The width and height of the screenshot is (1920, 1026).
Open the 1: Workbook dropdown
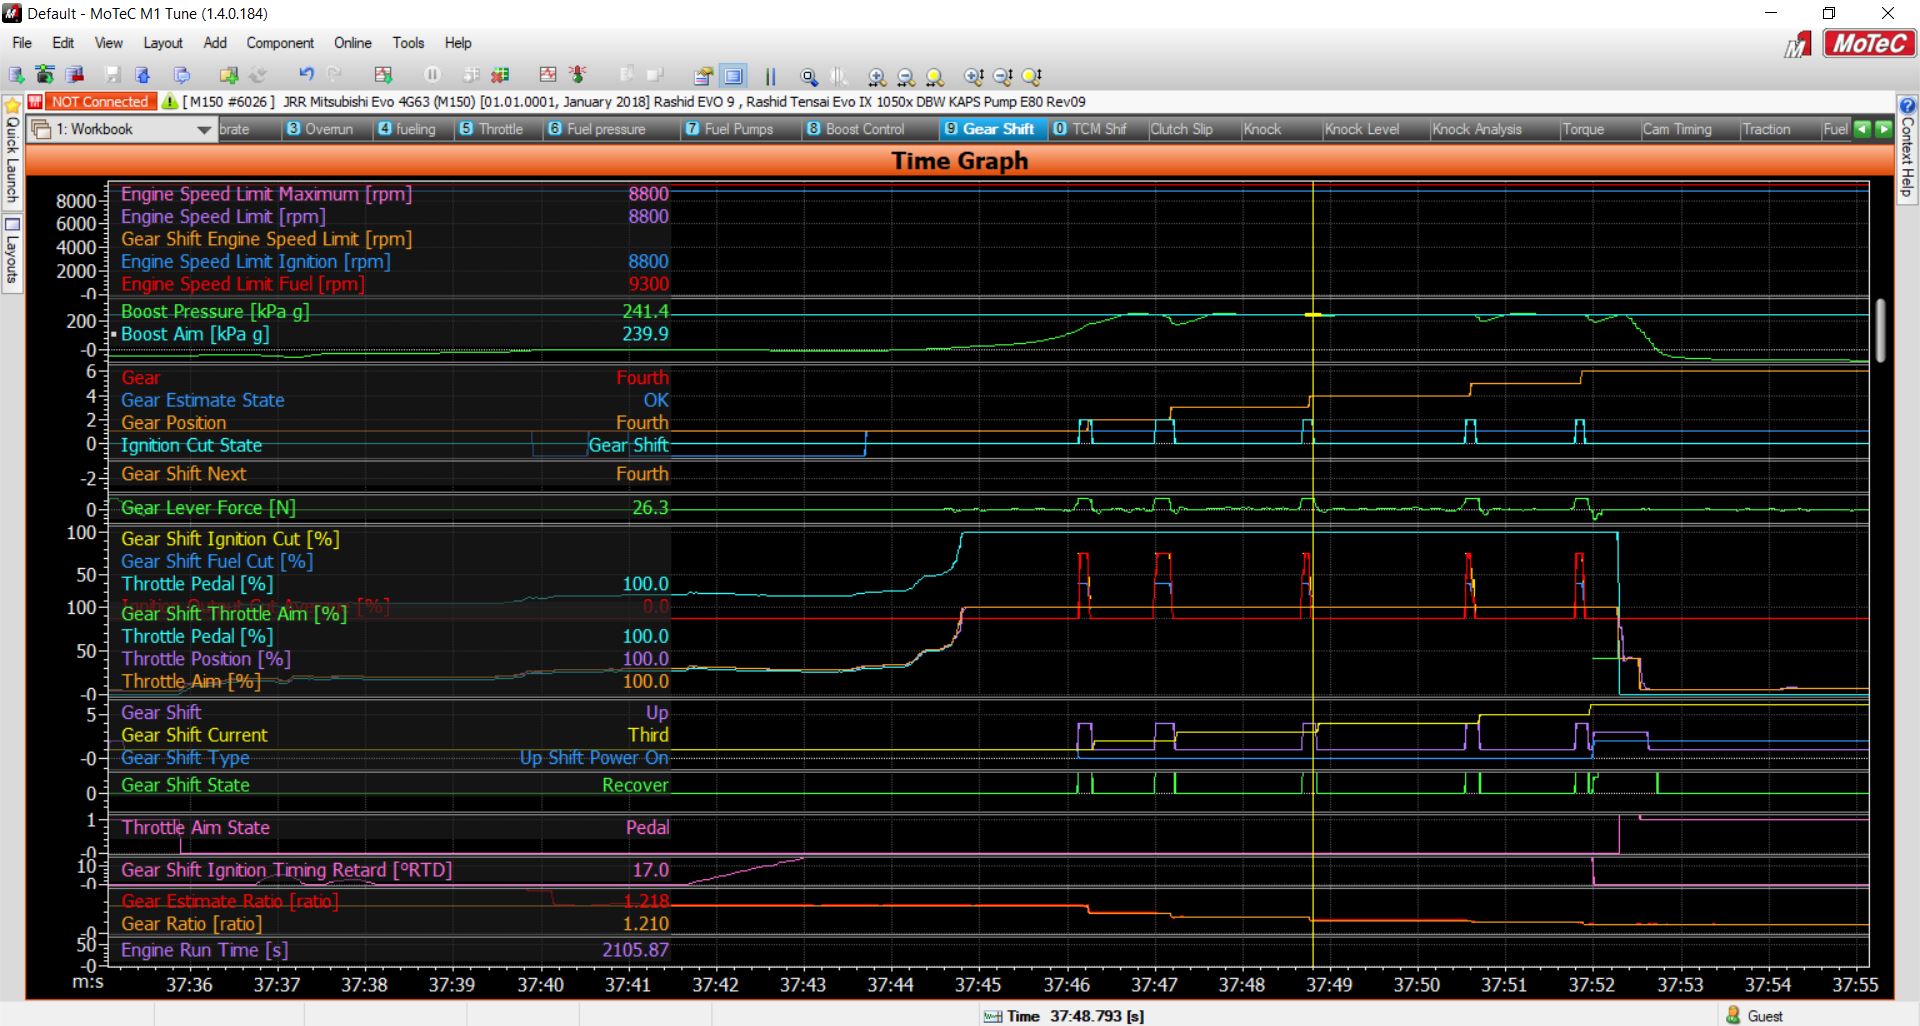pos(123,129)
